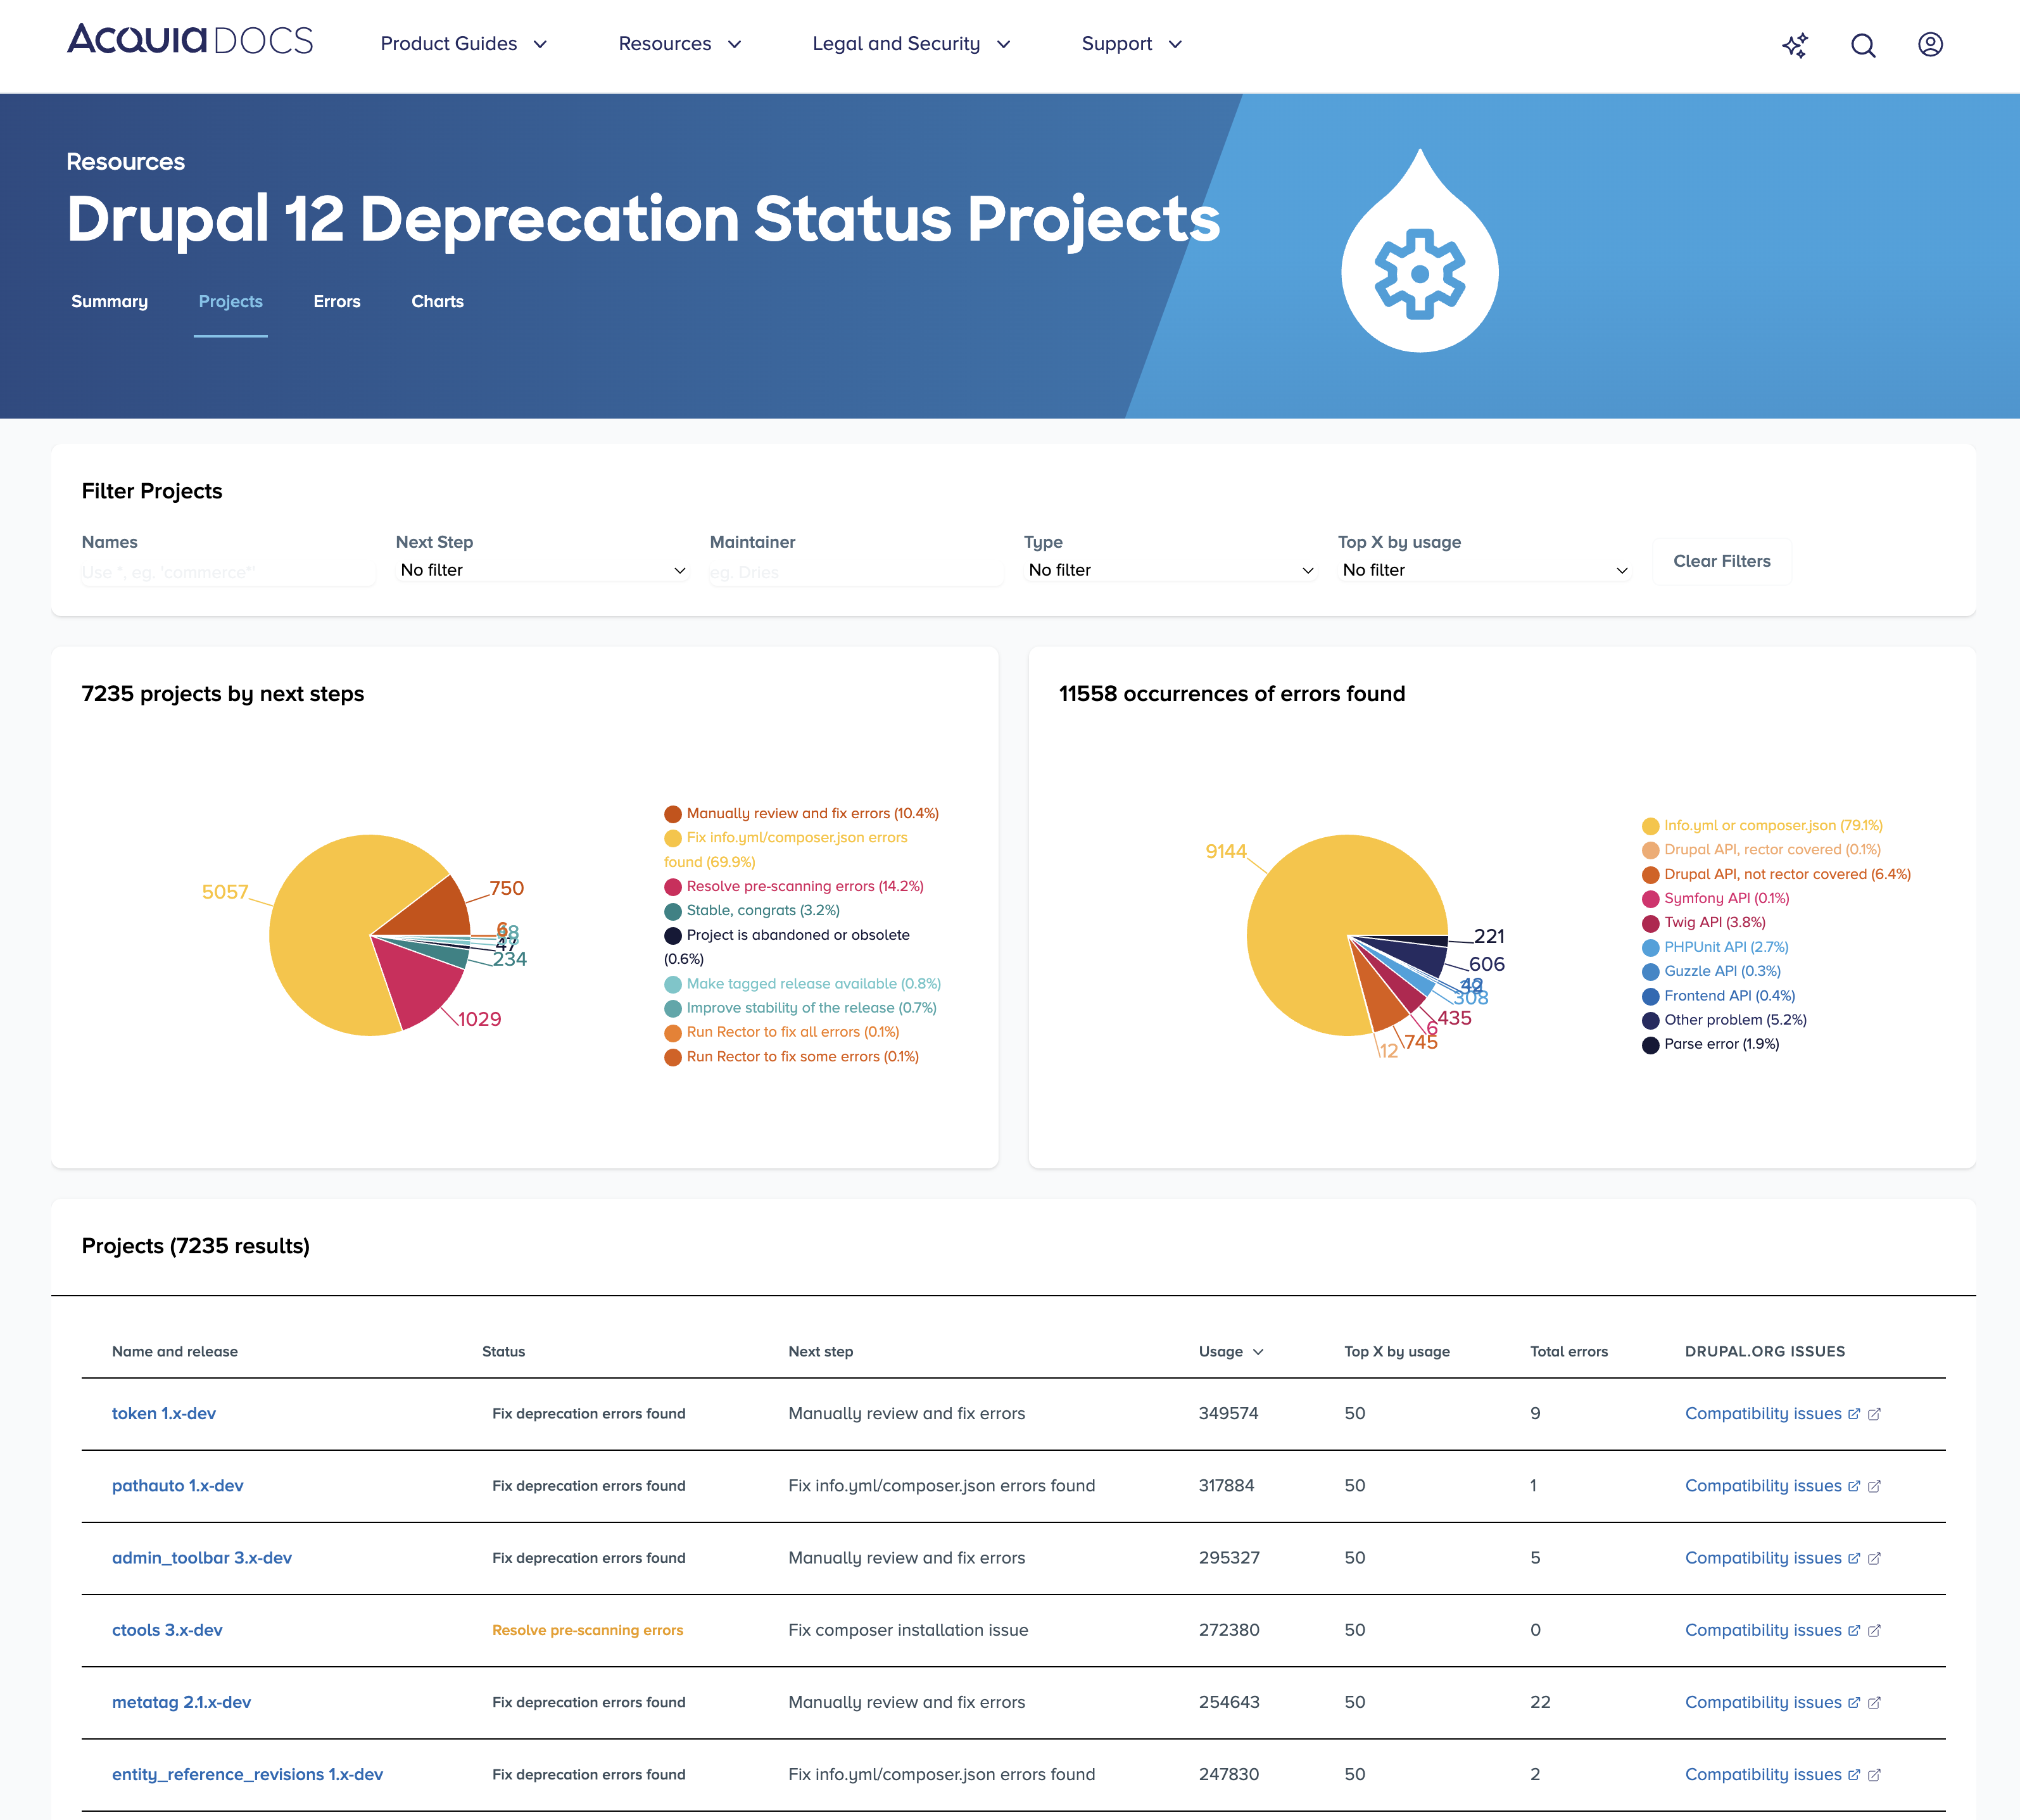Open the Next Step filter dropdown
This screenshot has height=1820, width=2020.
542,570
